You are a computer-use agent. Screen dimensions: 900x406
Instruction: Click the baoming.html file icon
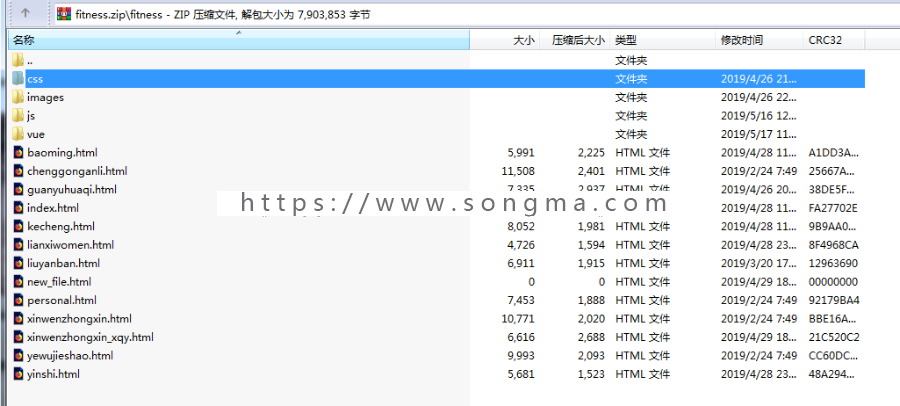click(18, 152)
